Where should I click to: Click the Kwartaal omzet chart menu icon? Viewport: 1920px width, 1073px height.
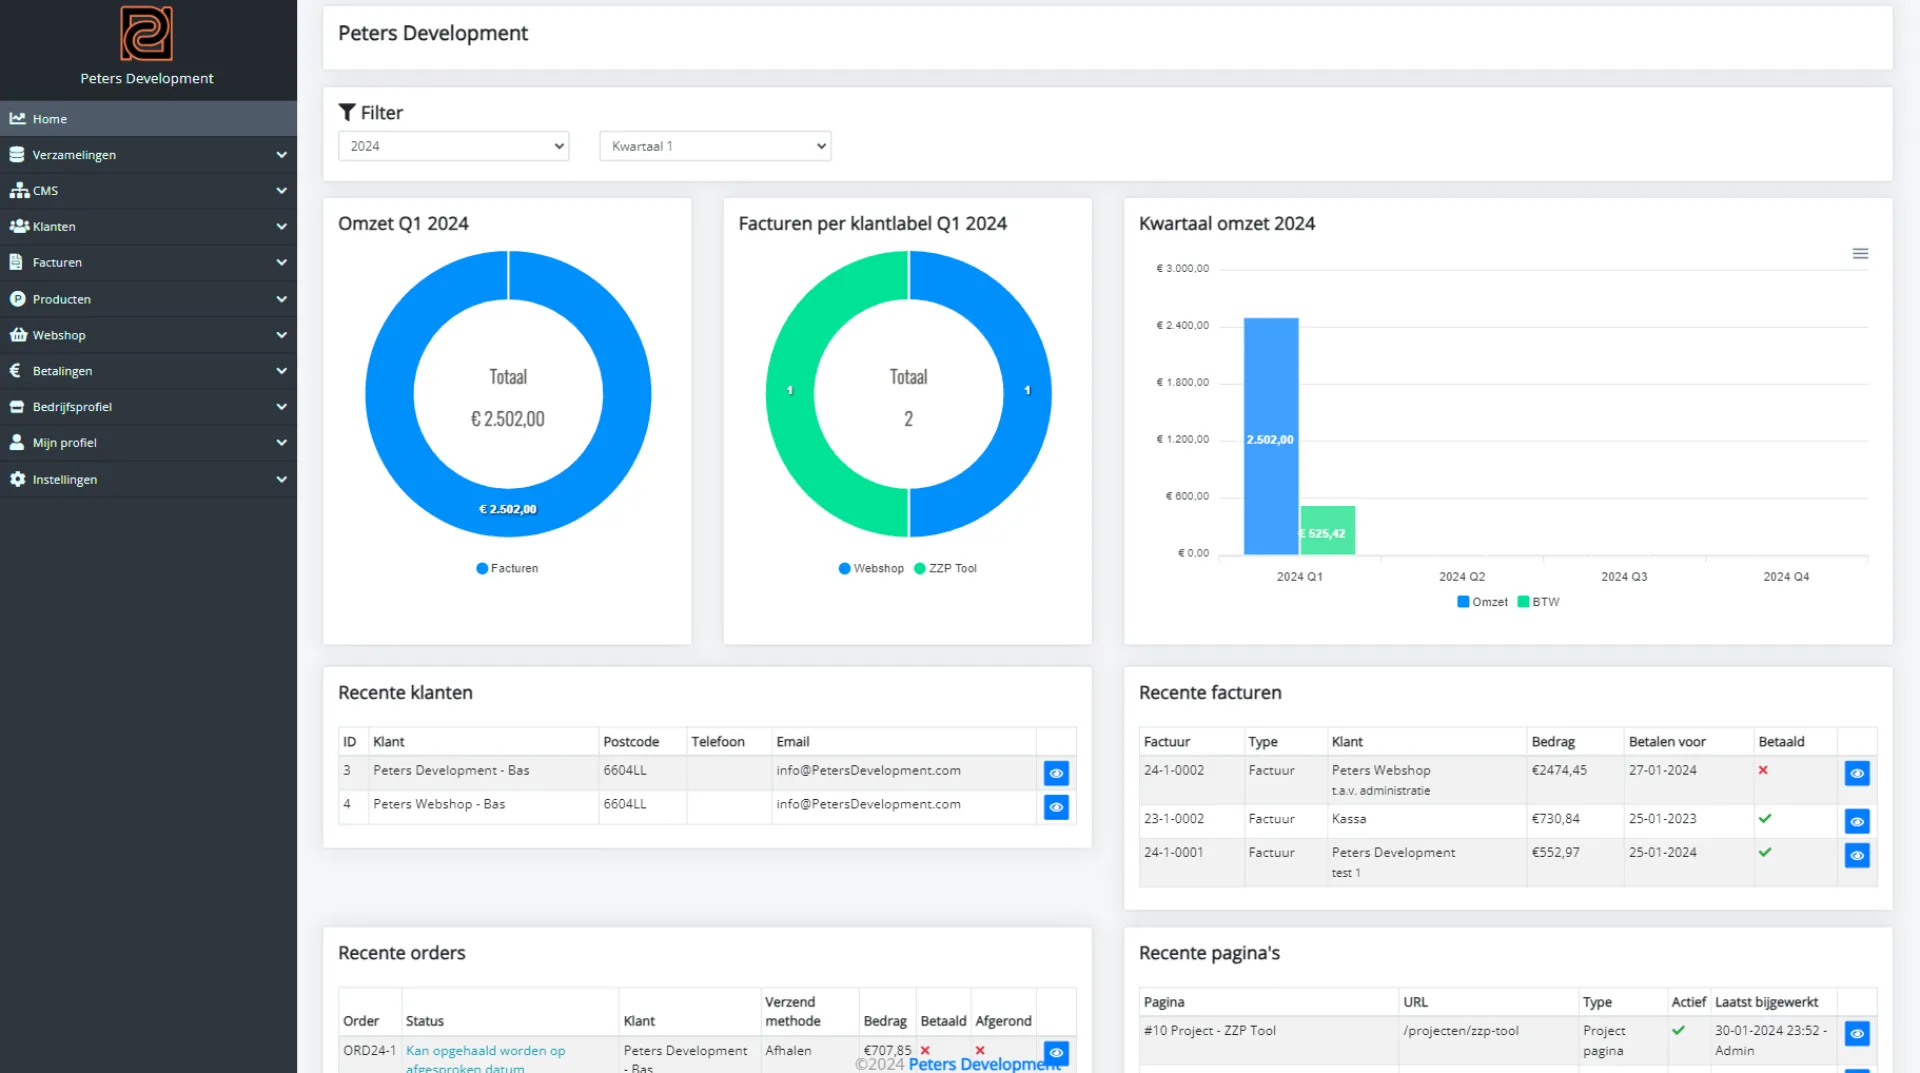coord(1860,253)
